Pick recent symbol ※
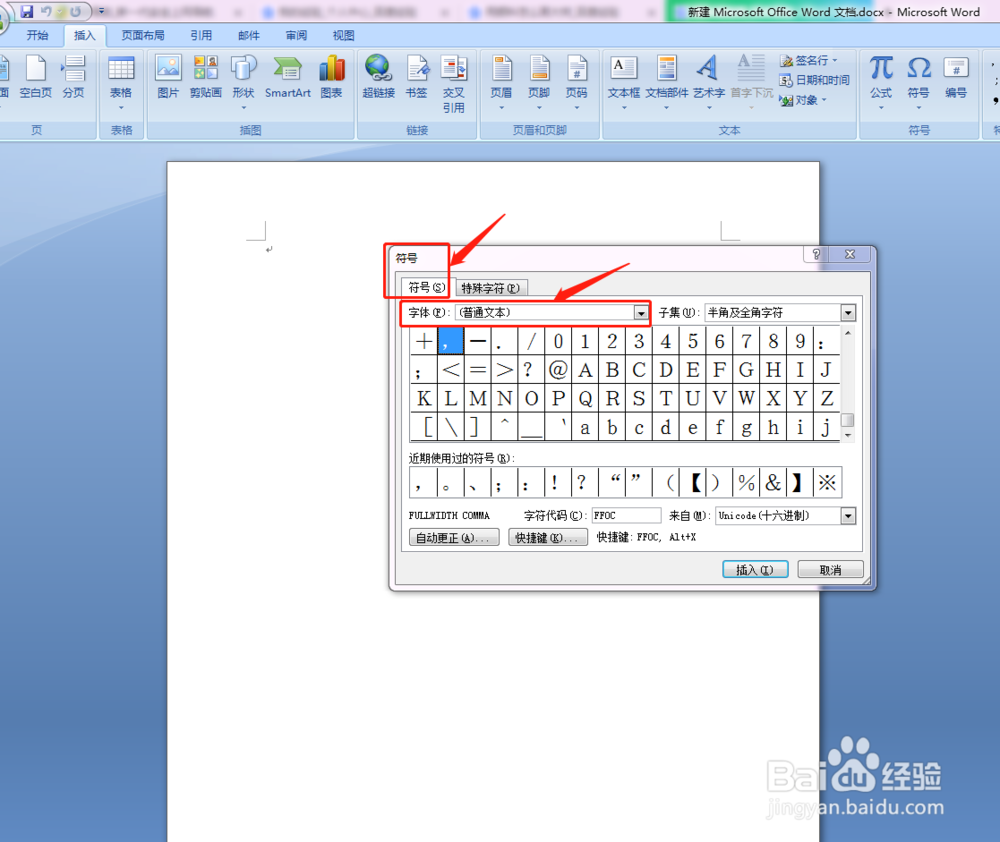Viewport: 1000px width, 842px height. pos(827,483)
